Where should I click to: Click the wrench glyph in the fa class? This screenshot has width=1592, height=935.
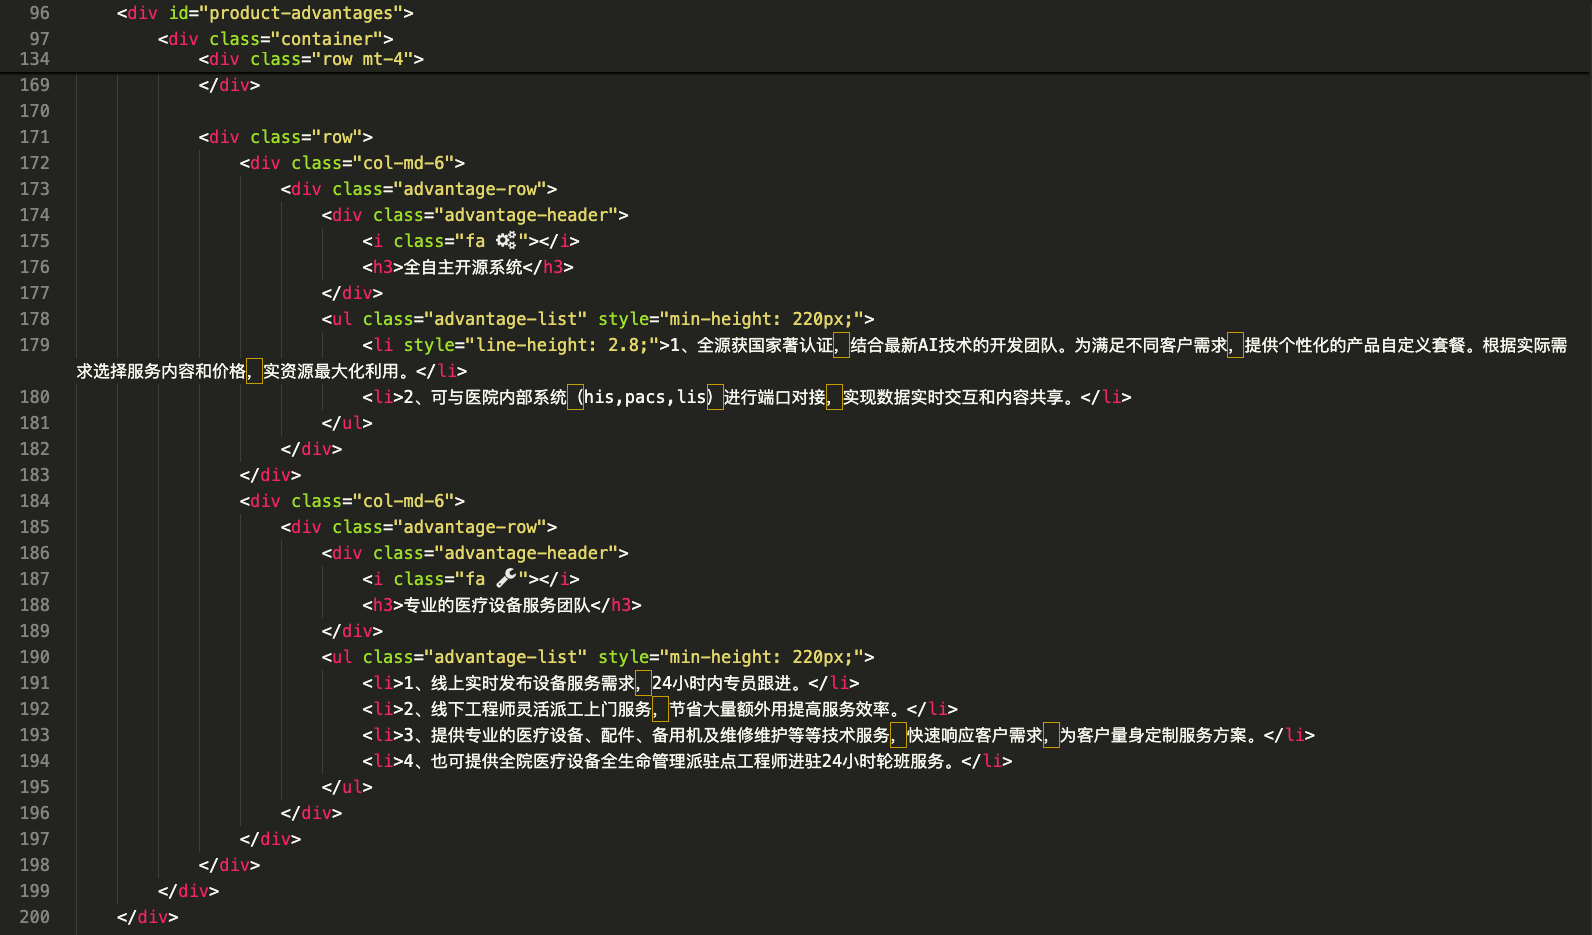(x=506, y=578)
